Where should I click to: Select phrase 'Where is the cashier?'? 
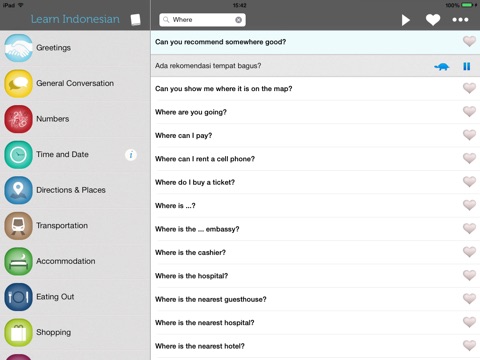pos(190,253)
